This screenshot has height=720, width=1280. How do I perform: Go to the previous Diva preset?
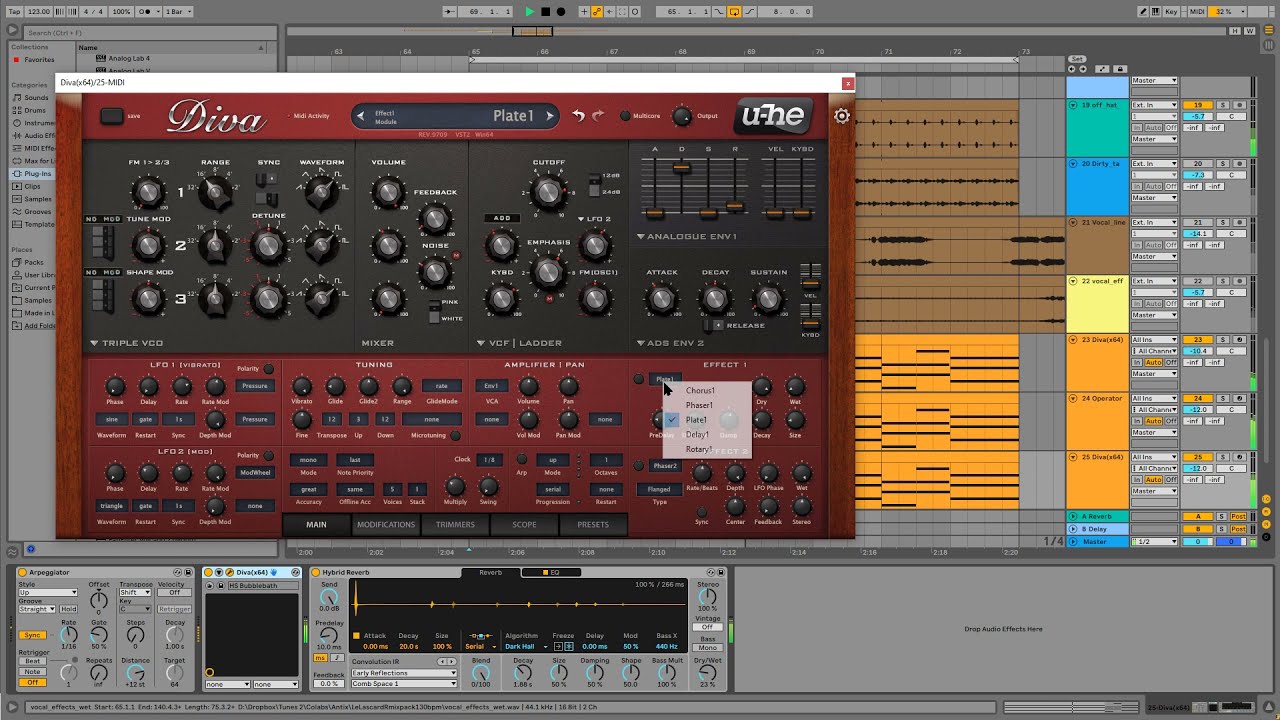(360, 116)
